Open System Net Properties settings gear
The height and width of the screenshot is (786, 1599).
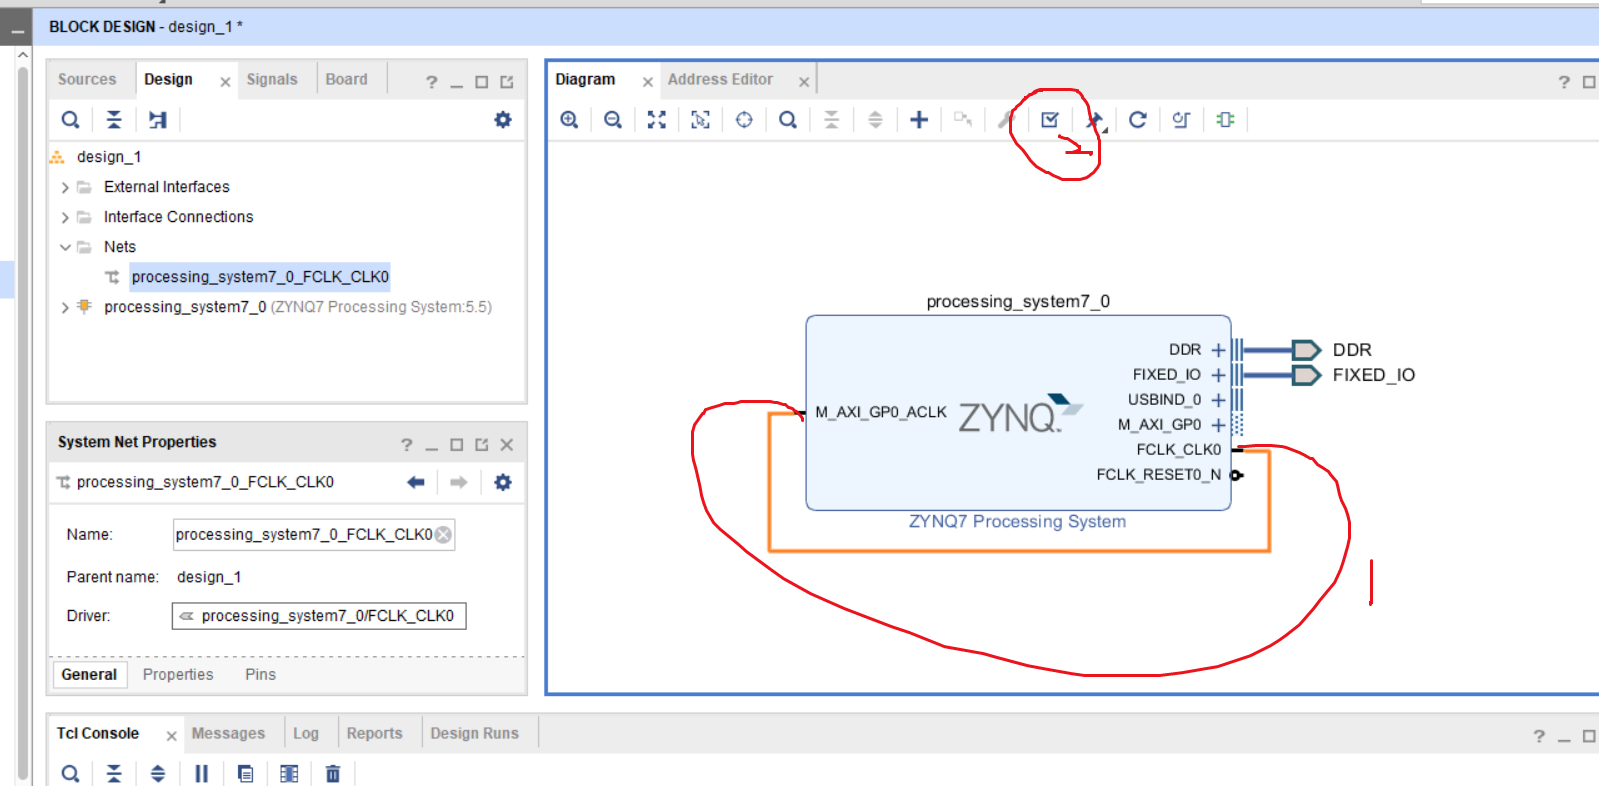tap(503, 483)
